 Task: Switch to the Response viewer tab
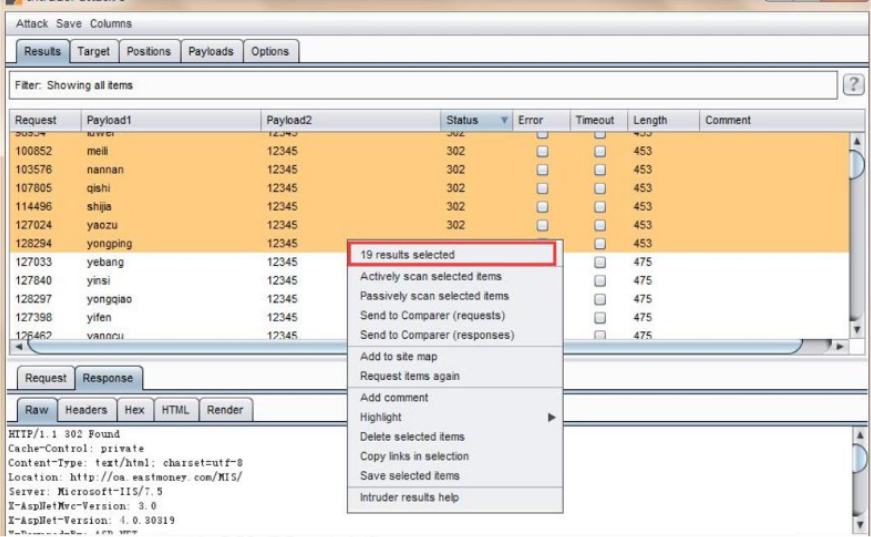pos(108,378)
